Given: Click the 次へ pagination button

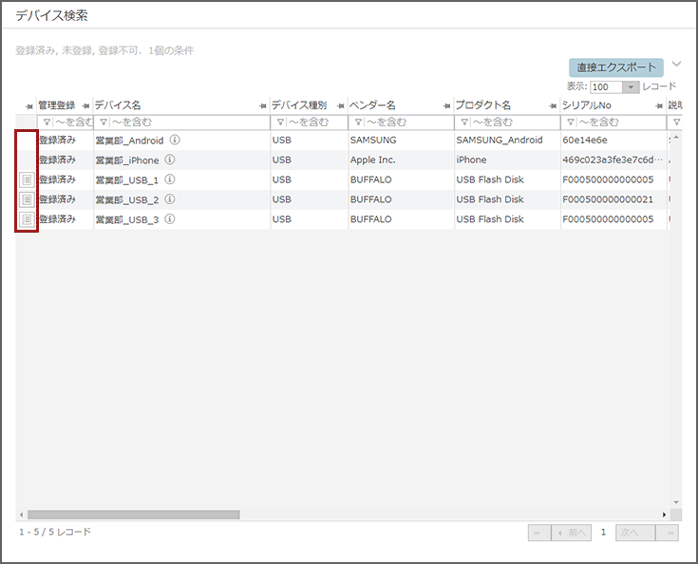Looking at the screenshot, I should point(634,533).
